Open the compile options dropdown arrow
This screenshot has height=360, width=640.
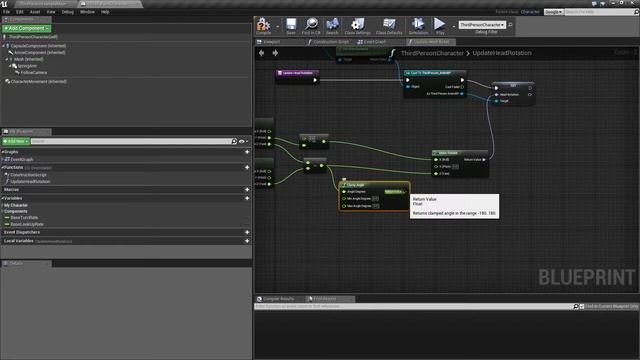point(278,27)
